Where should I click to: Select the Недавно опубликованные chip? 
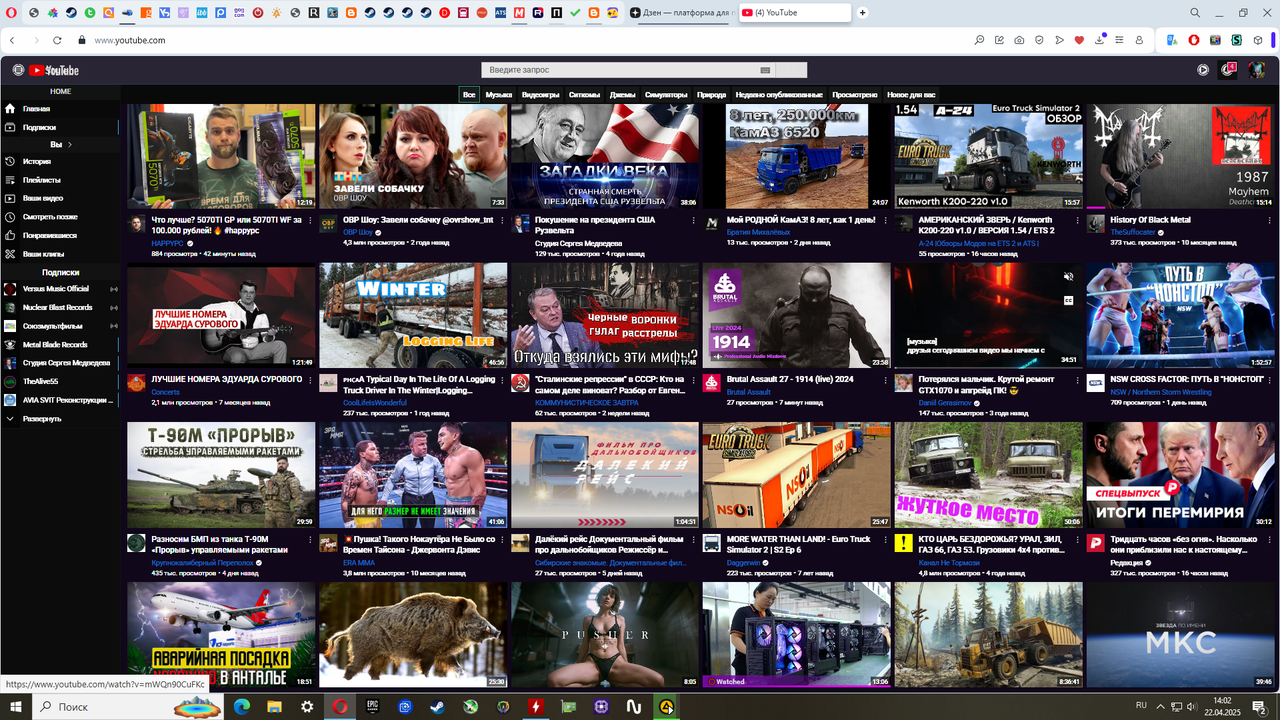coord(779,95)
